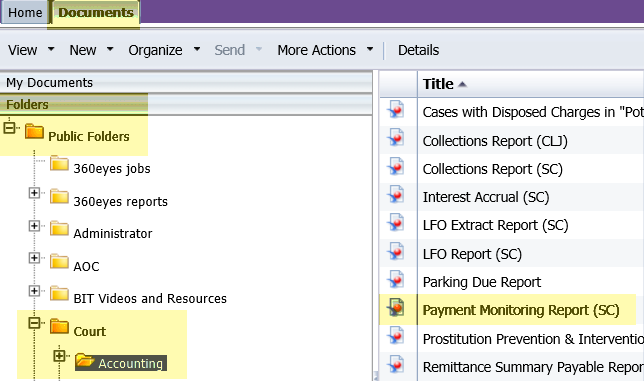Click the Court folder icon

(59, 326)
